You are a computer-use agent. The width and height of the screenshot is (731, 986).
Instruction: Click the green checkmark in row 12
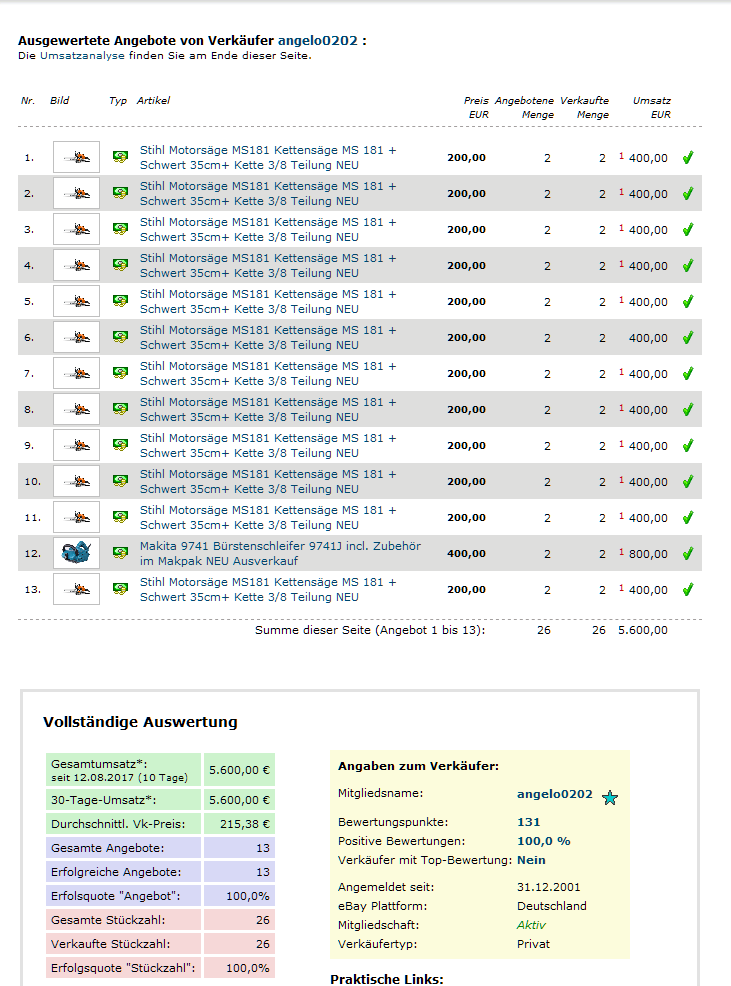(x=688, y=553)
